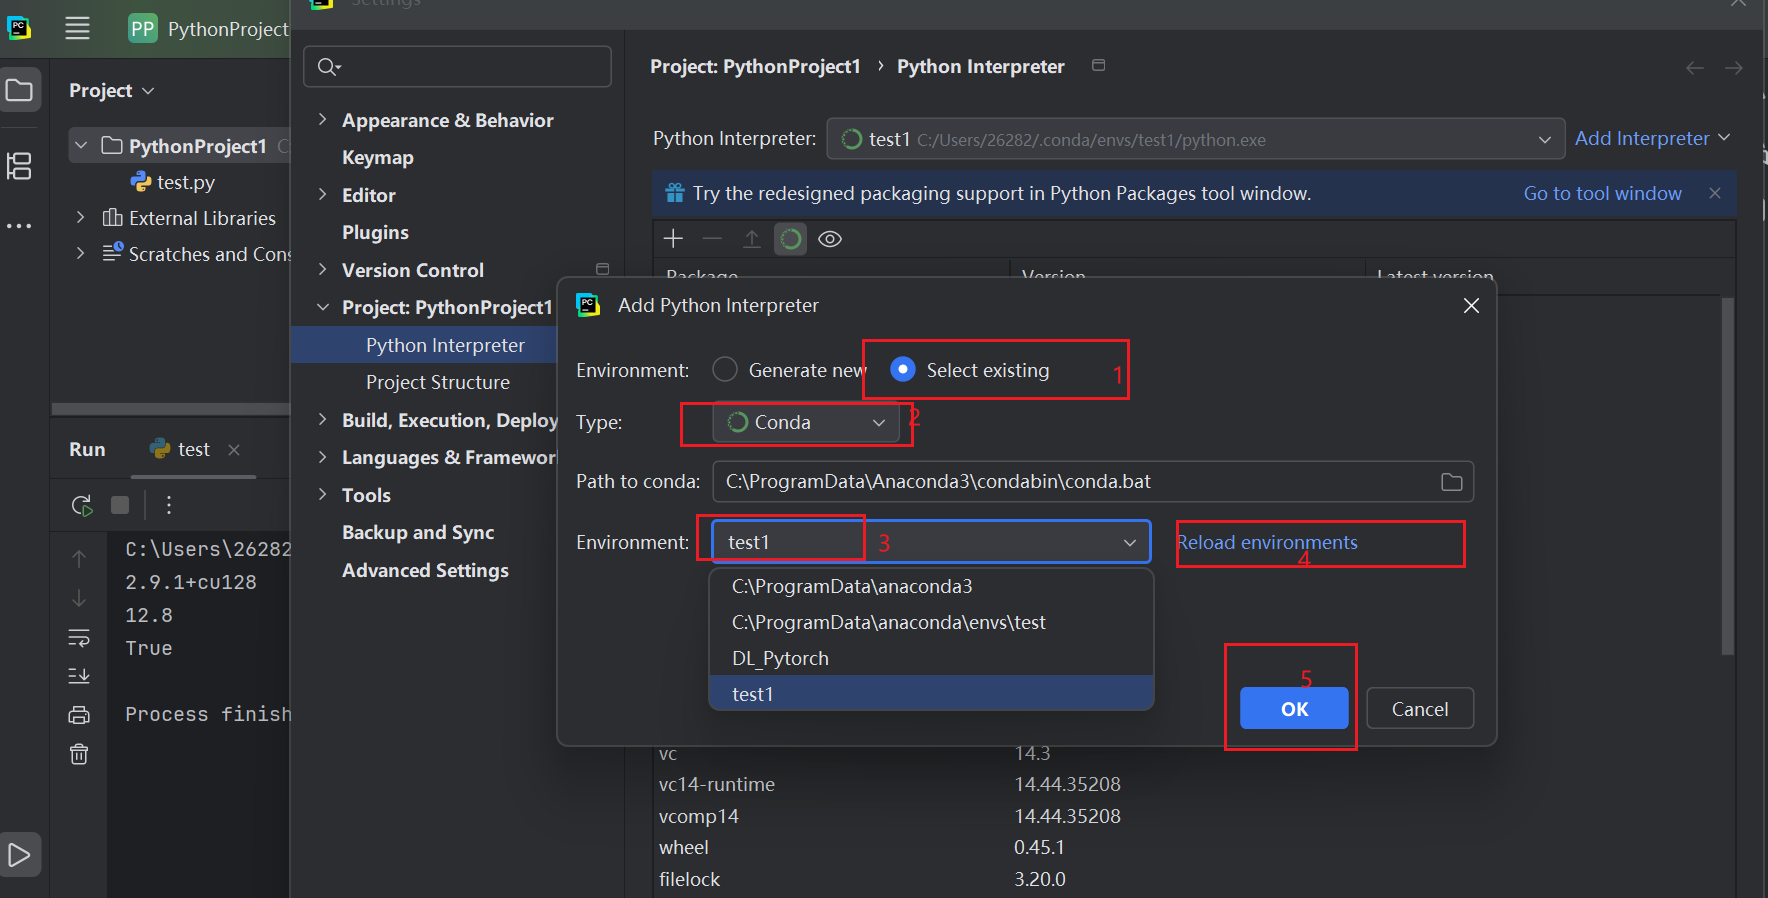Expand the Editor settings group
Image resolution: width=1768 pixels, height=898 pixels.
point(322,194)
